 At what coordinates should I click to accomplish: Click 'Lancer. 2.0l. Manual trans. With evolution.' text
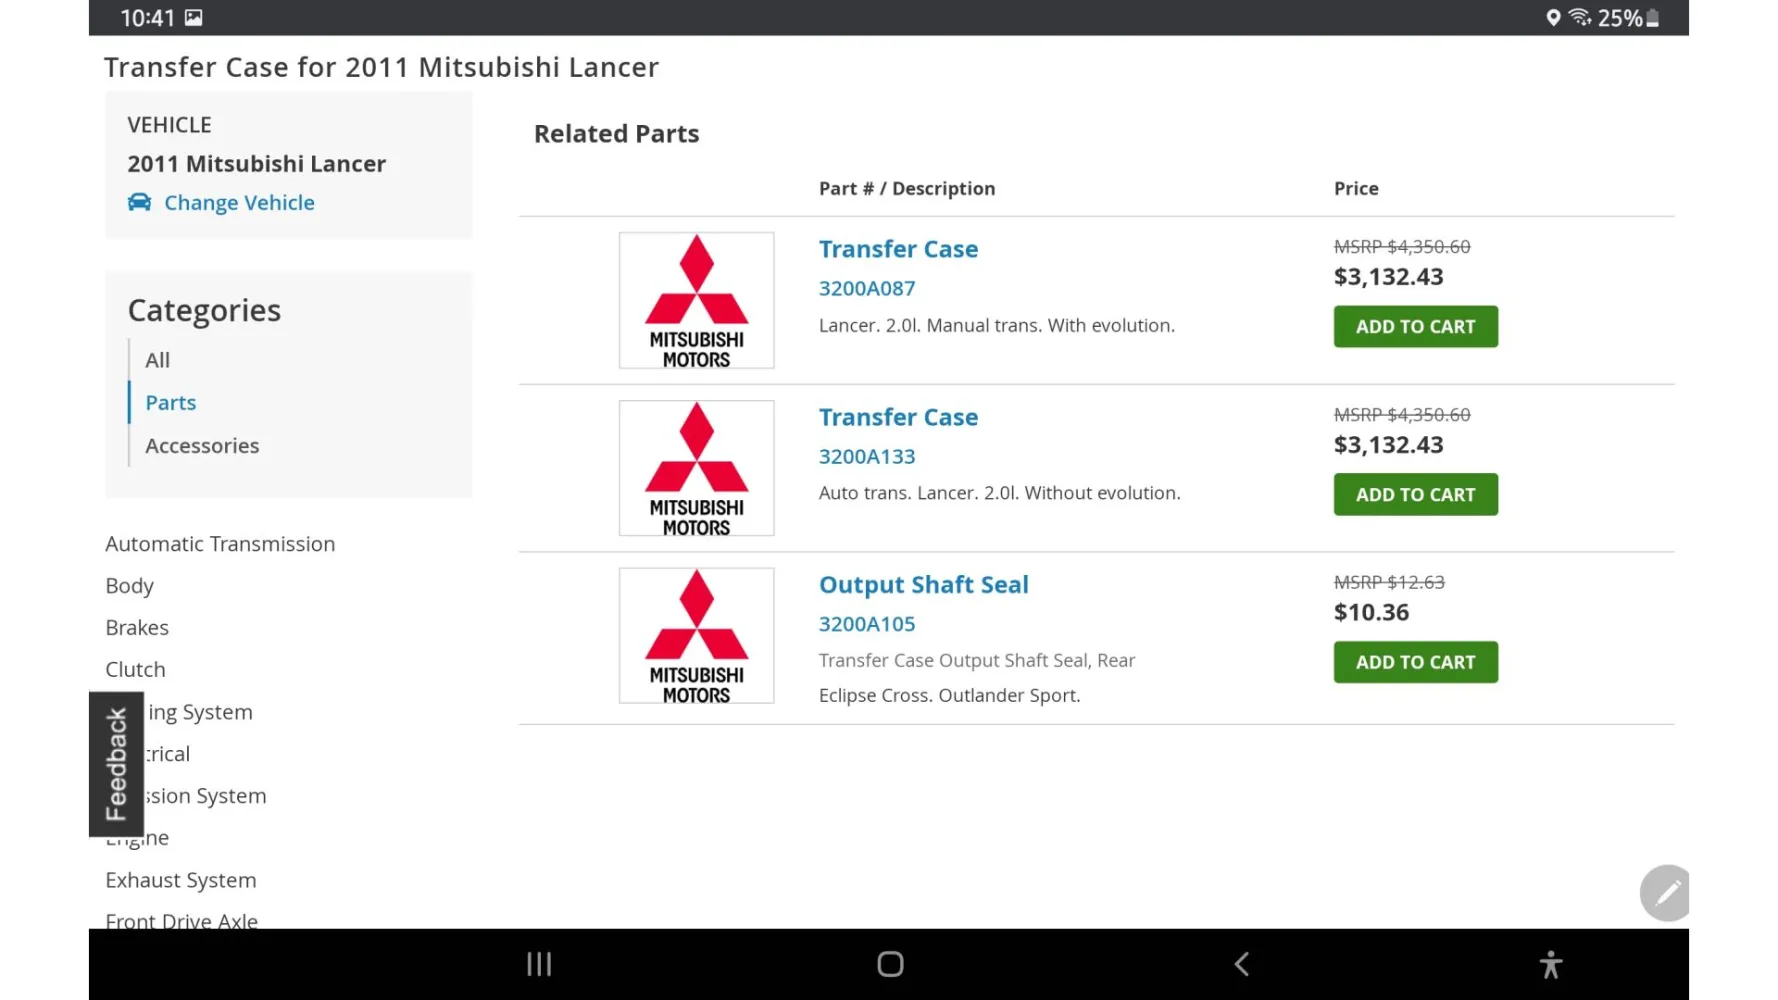point(997,325)
